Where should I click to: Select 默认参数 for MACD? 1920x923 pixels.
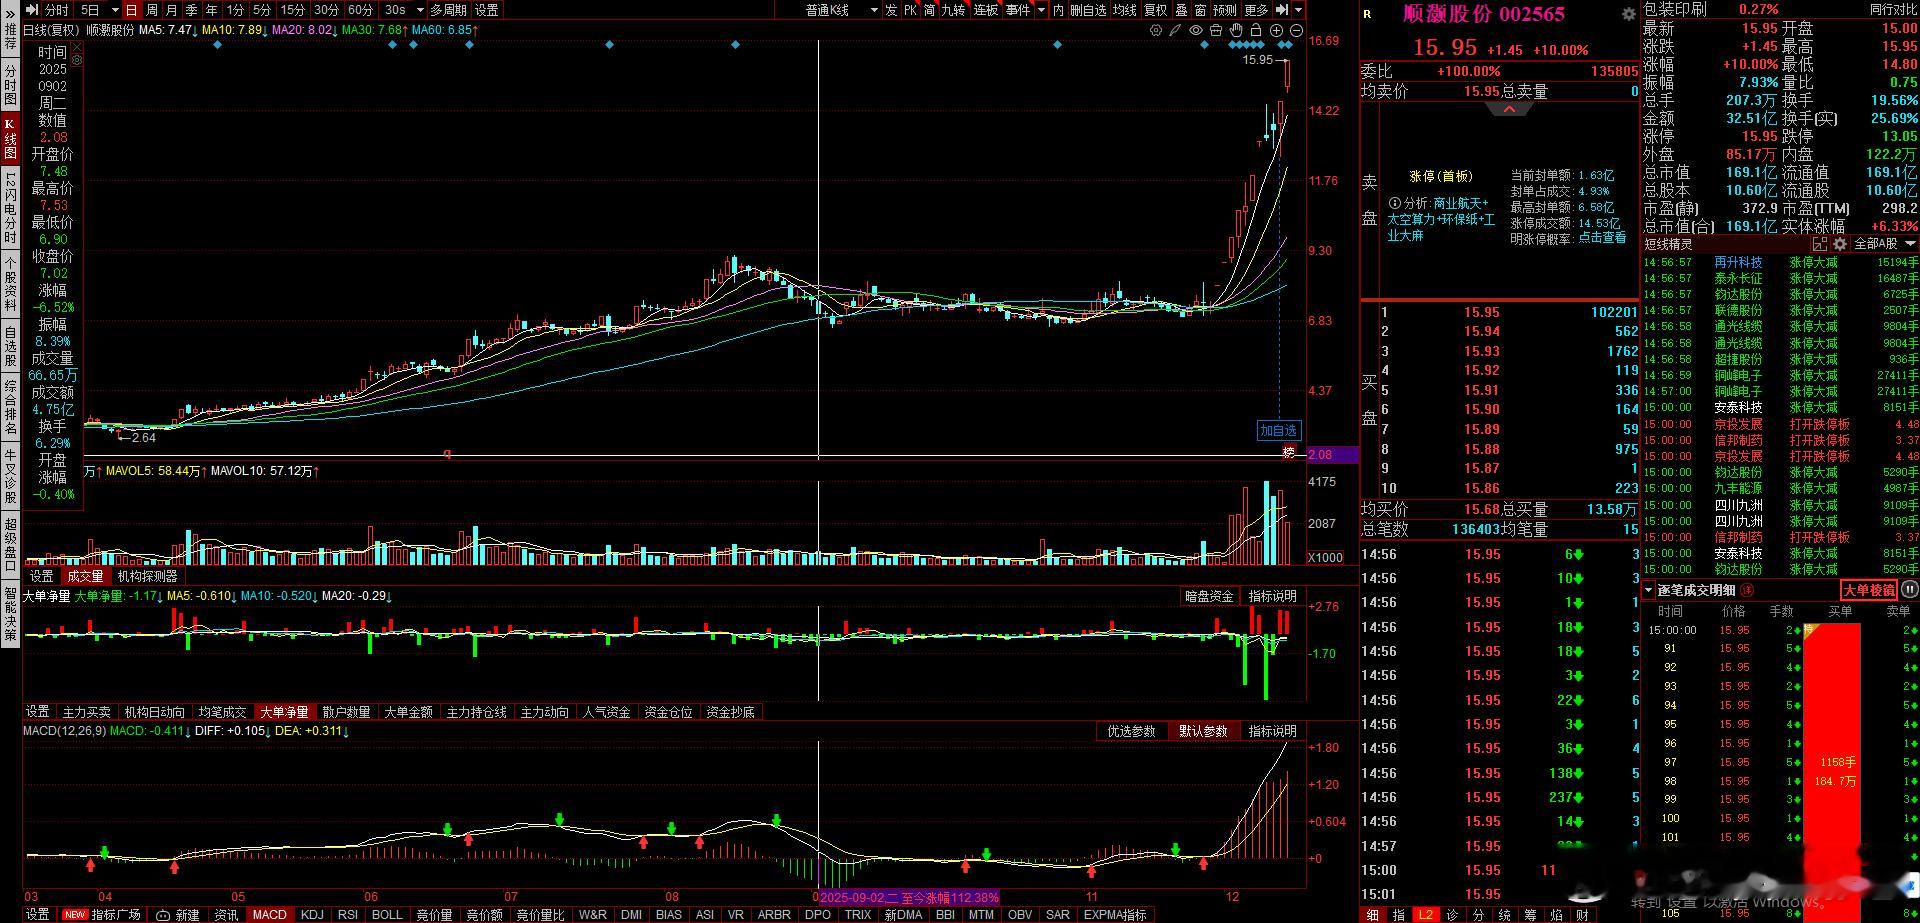pyautogui.click(x=1203, y=731)
